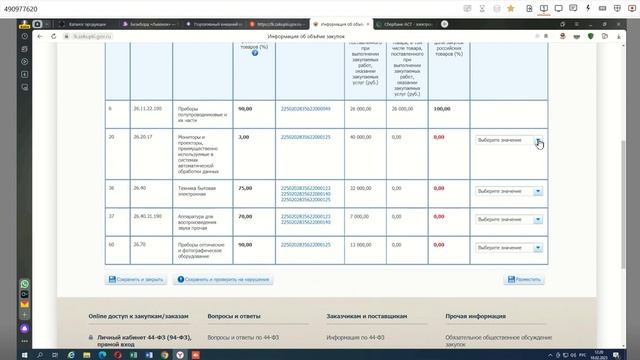This screenshot has height=360, width=640.
Task: Click the keyboard icon in the top toolbar
Action: coord(602,8)
